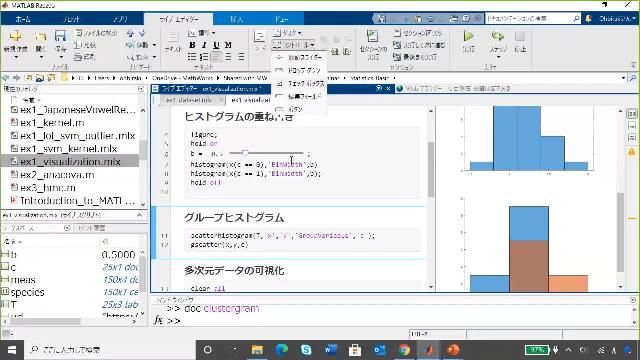Click the editor vertical scrollbar
The height and width of the screenshot is (360, 640).
pyautogui.click(x=431, y=169)
